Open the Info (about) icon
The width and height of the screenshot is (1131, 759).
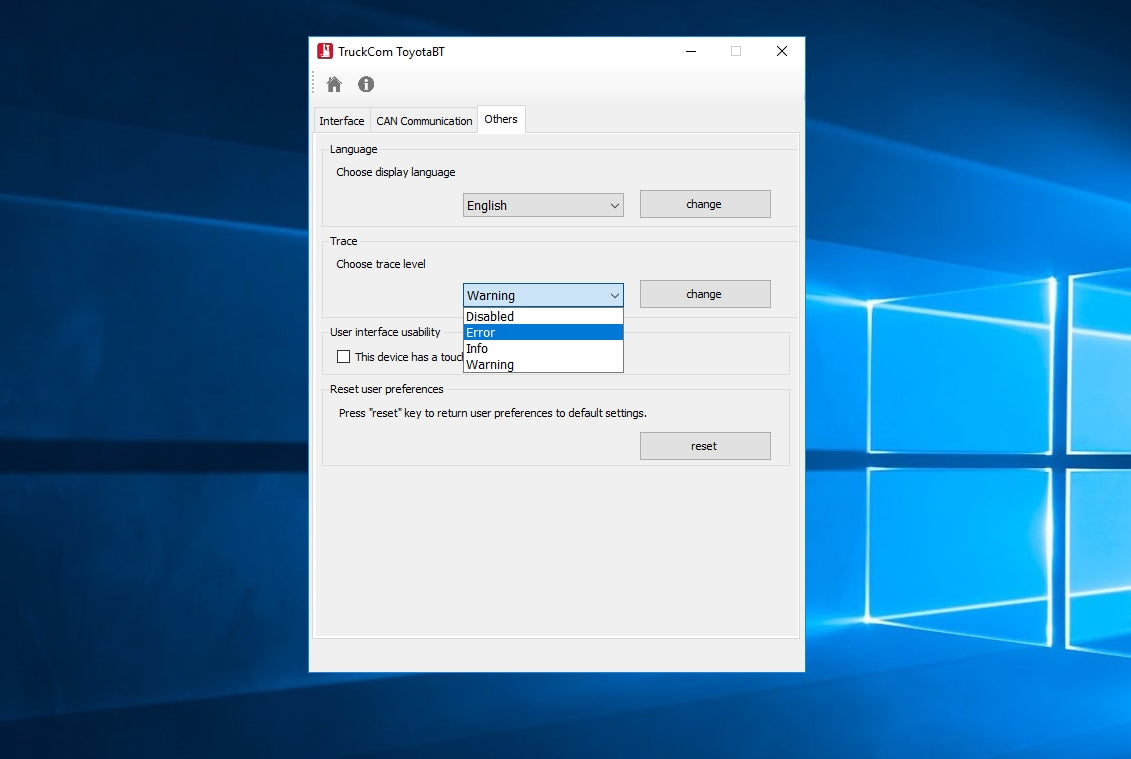tap(366, 85)
